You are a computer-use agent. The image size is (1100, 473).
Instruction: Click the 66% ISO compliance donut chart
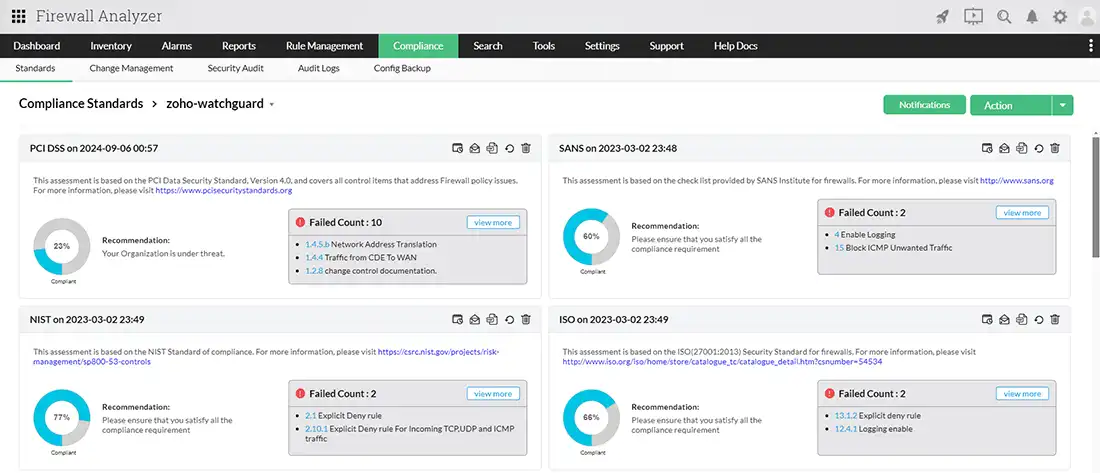click(591, 418)
